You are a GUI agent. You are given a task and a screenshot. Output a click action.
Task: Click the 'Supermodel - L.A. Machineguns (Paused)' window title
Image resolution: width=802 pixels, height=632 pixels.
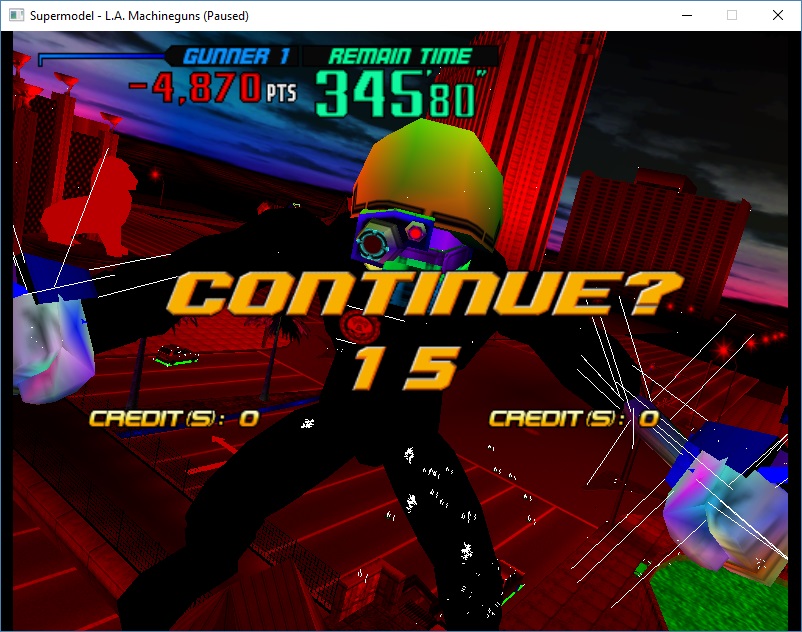[139, 16]
